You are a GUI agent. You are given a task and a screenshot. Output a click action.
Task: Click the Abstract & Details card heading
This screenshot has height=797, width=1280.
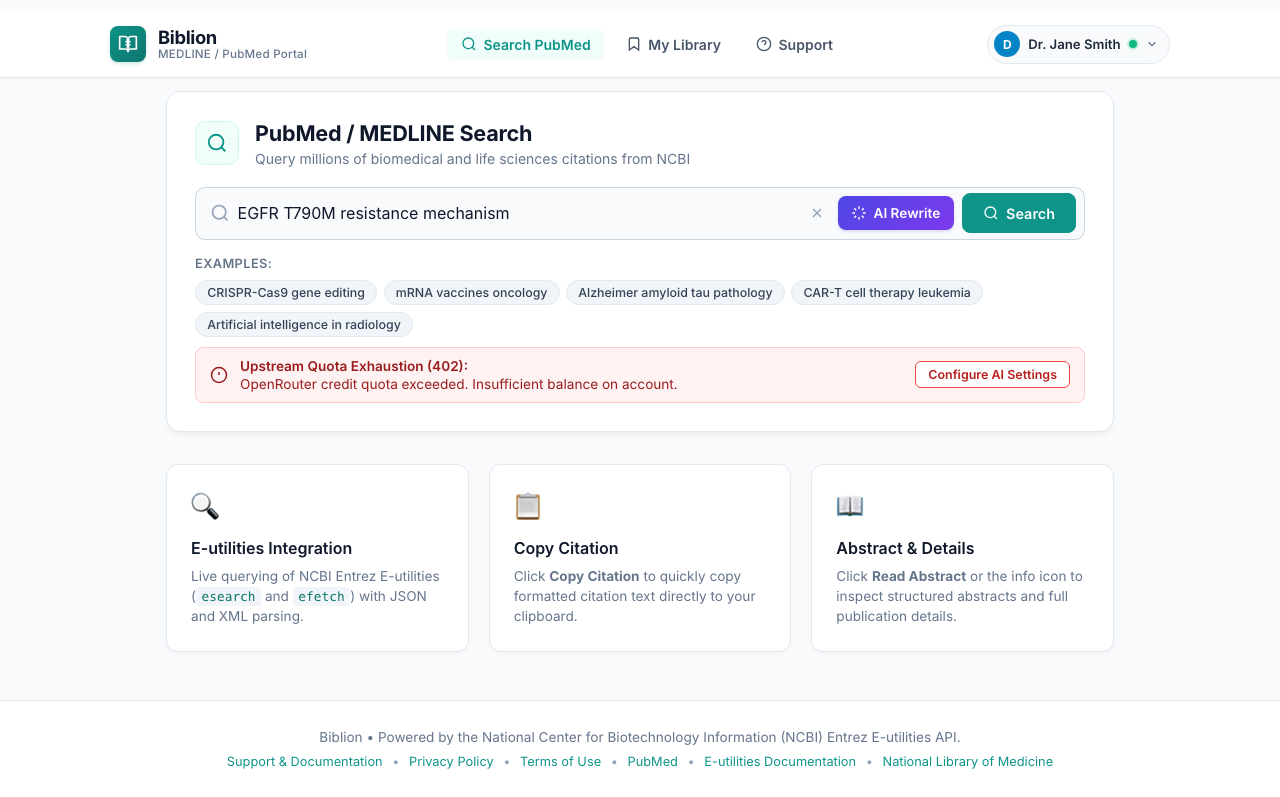point(905,548)
